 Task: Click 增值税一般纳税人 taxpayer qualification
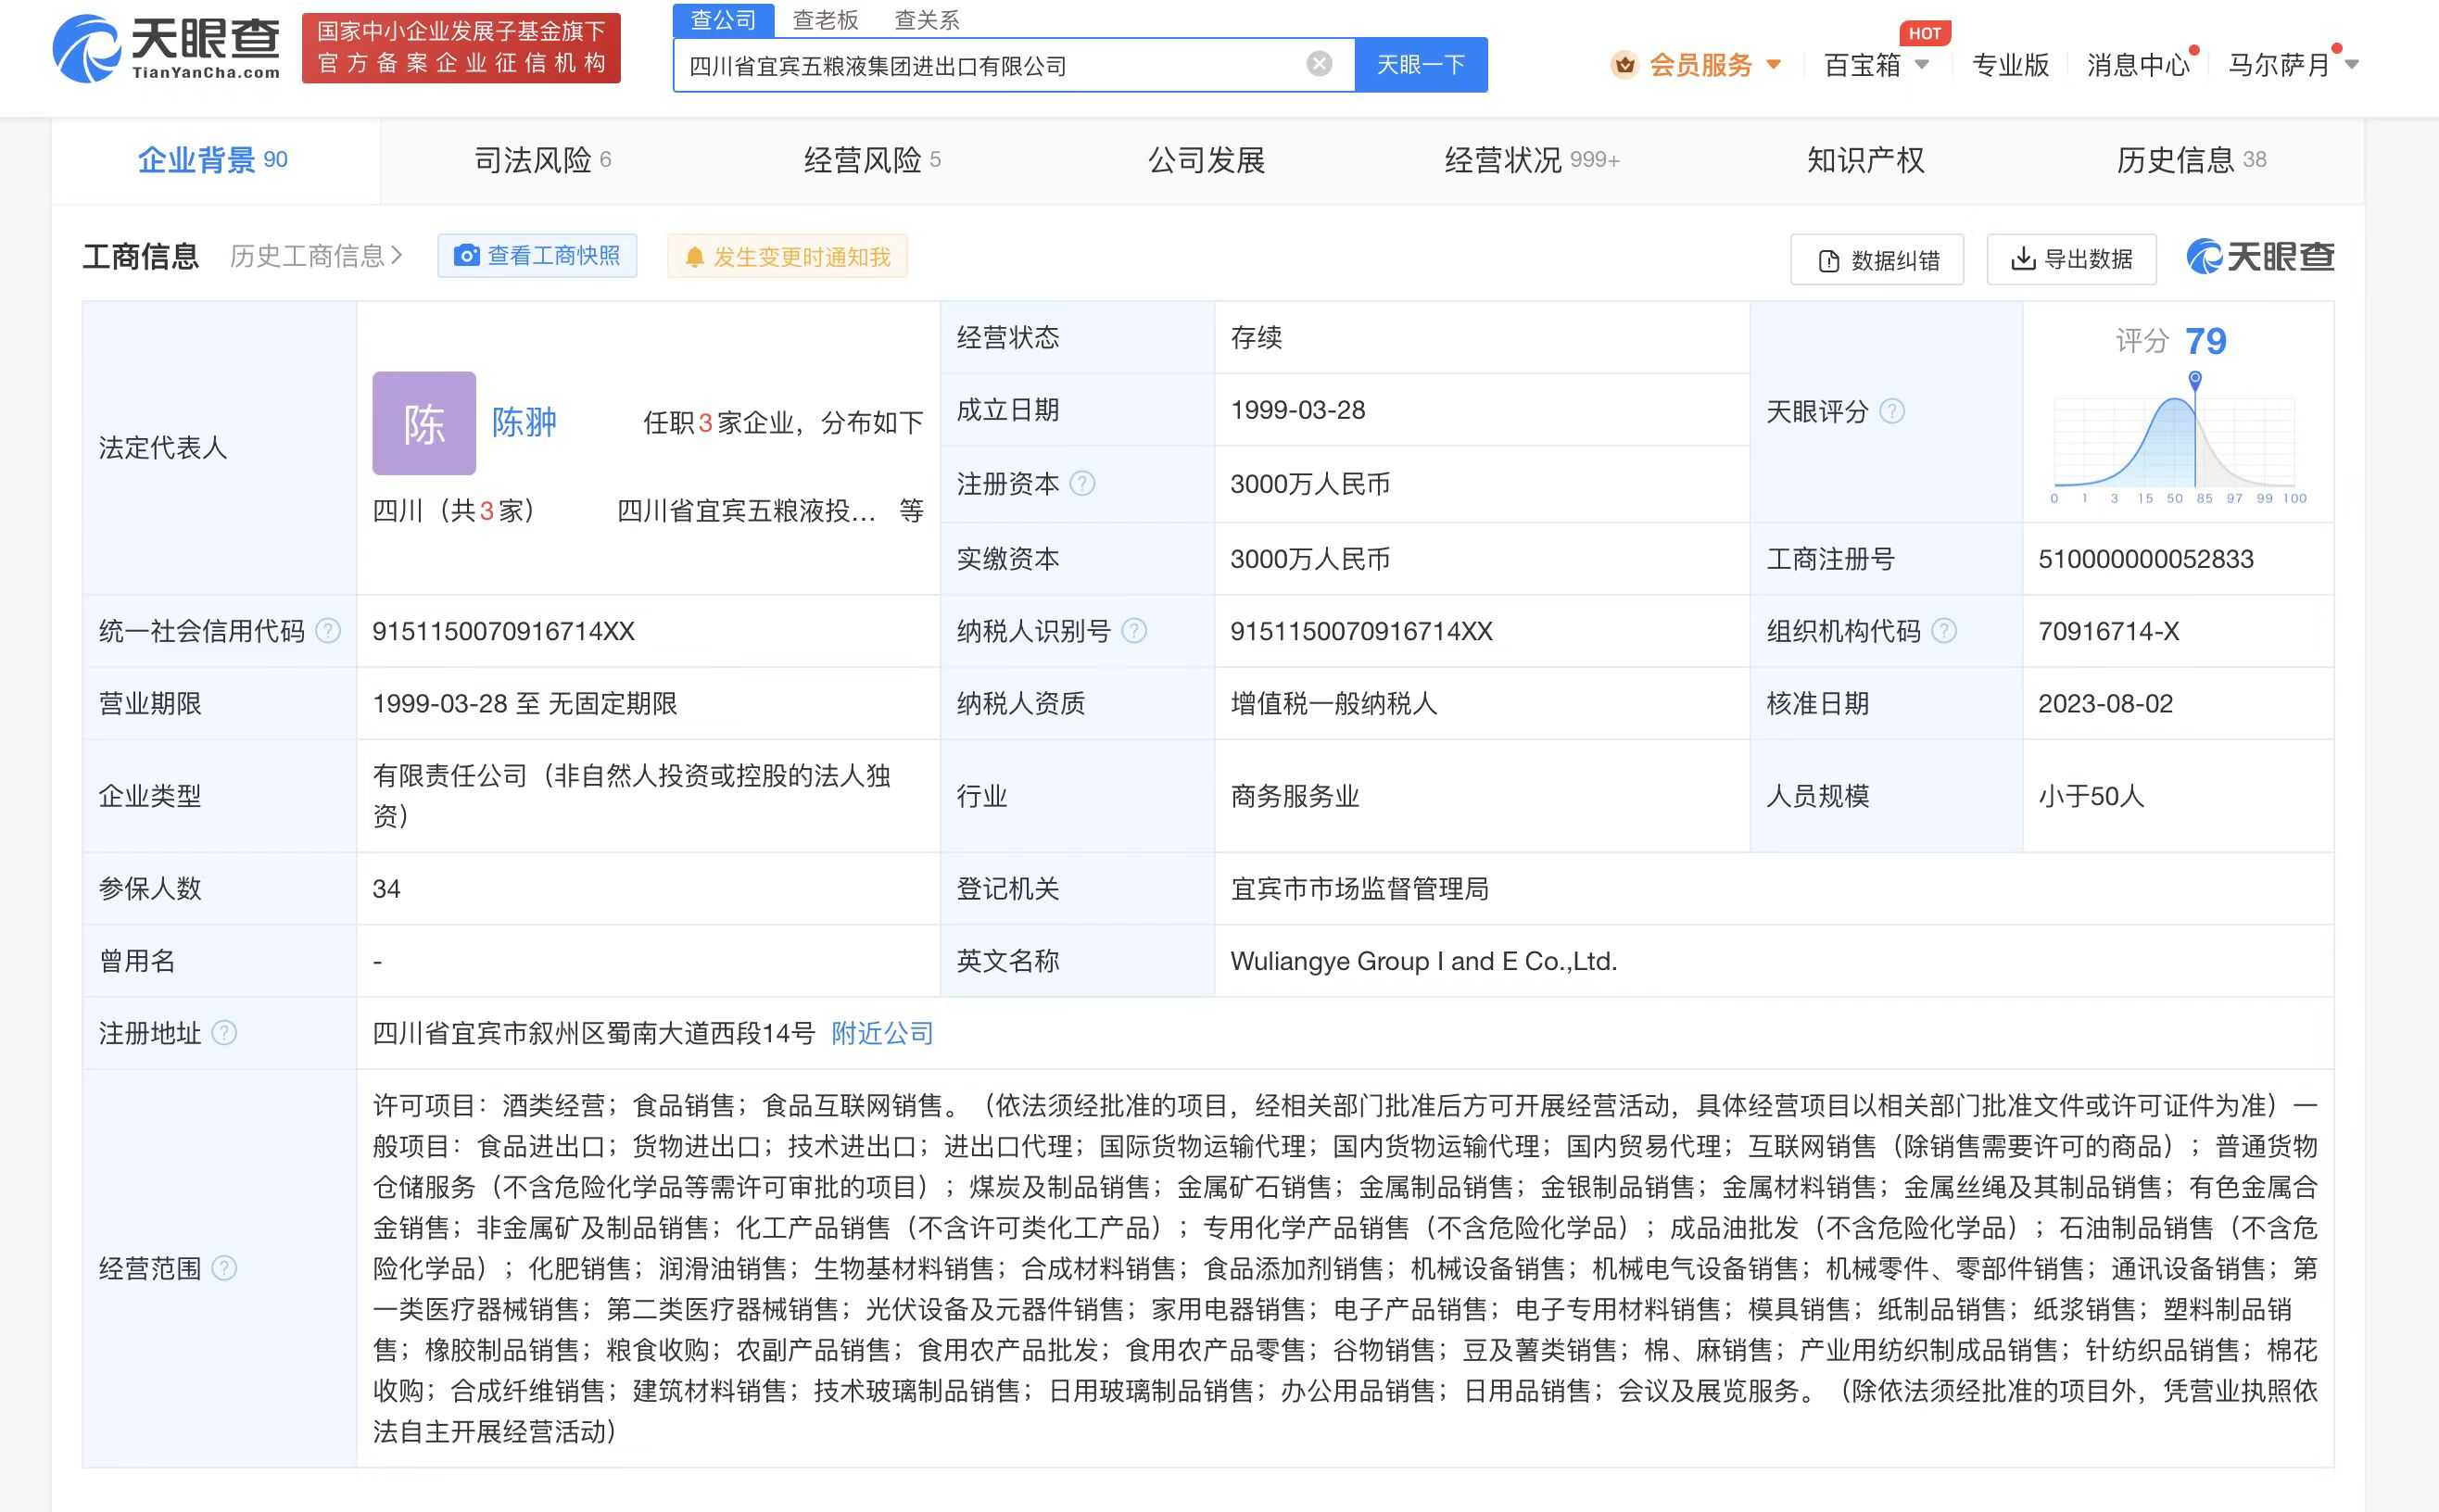[1333, 704]
